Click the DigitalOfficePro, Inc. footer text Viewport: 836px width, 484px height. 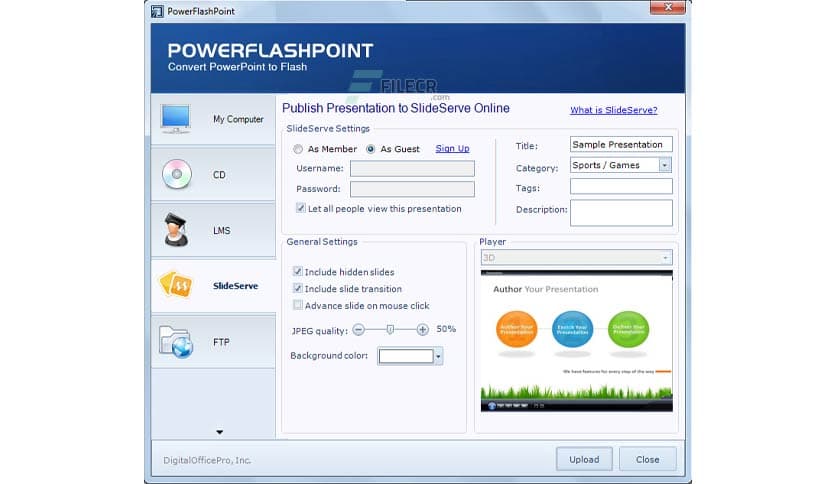click(207, 460)
